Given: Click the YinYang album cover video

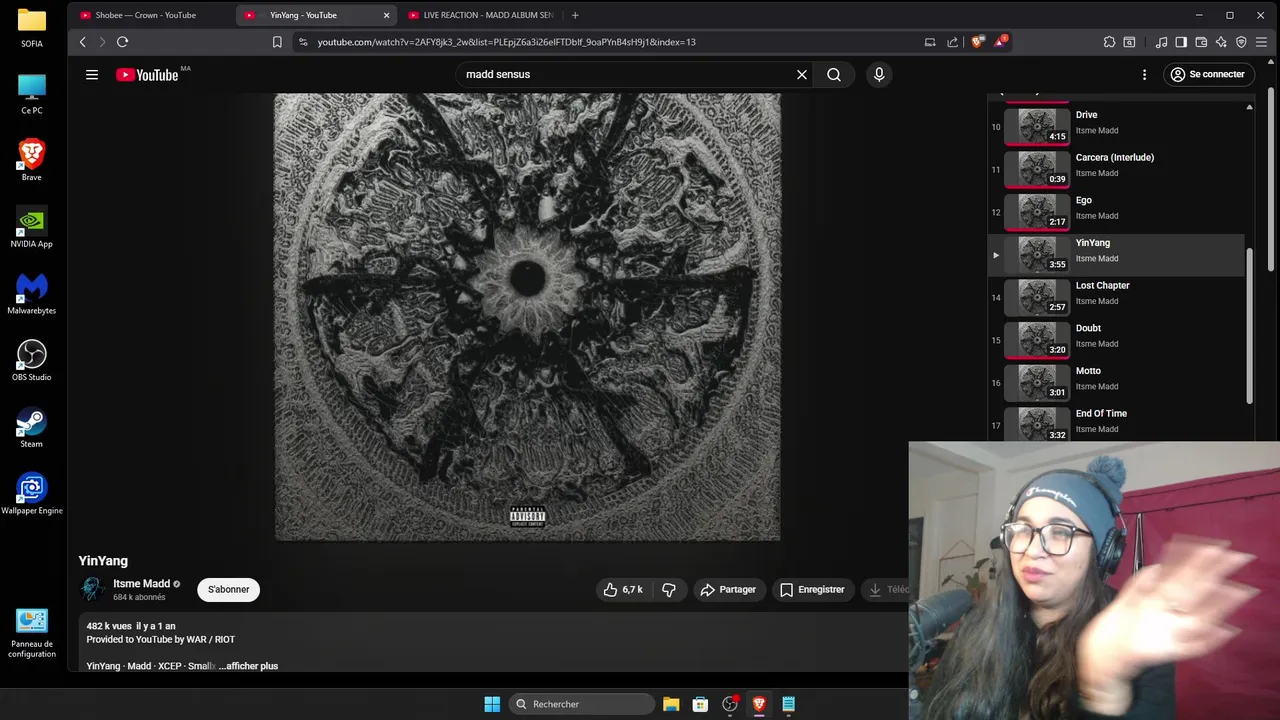Looking at the screenshot, I should [527, 317].
